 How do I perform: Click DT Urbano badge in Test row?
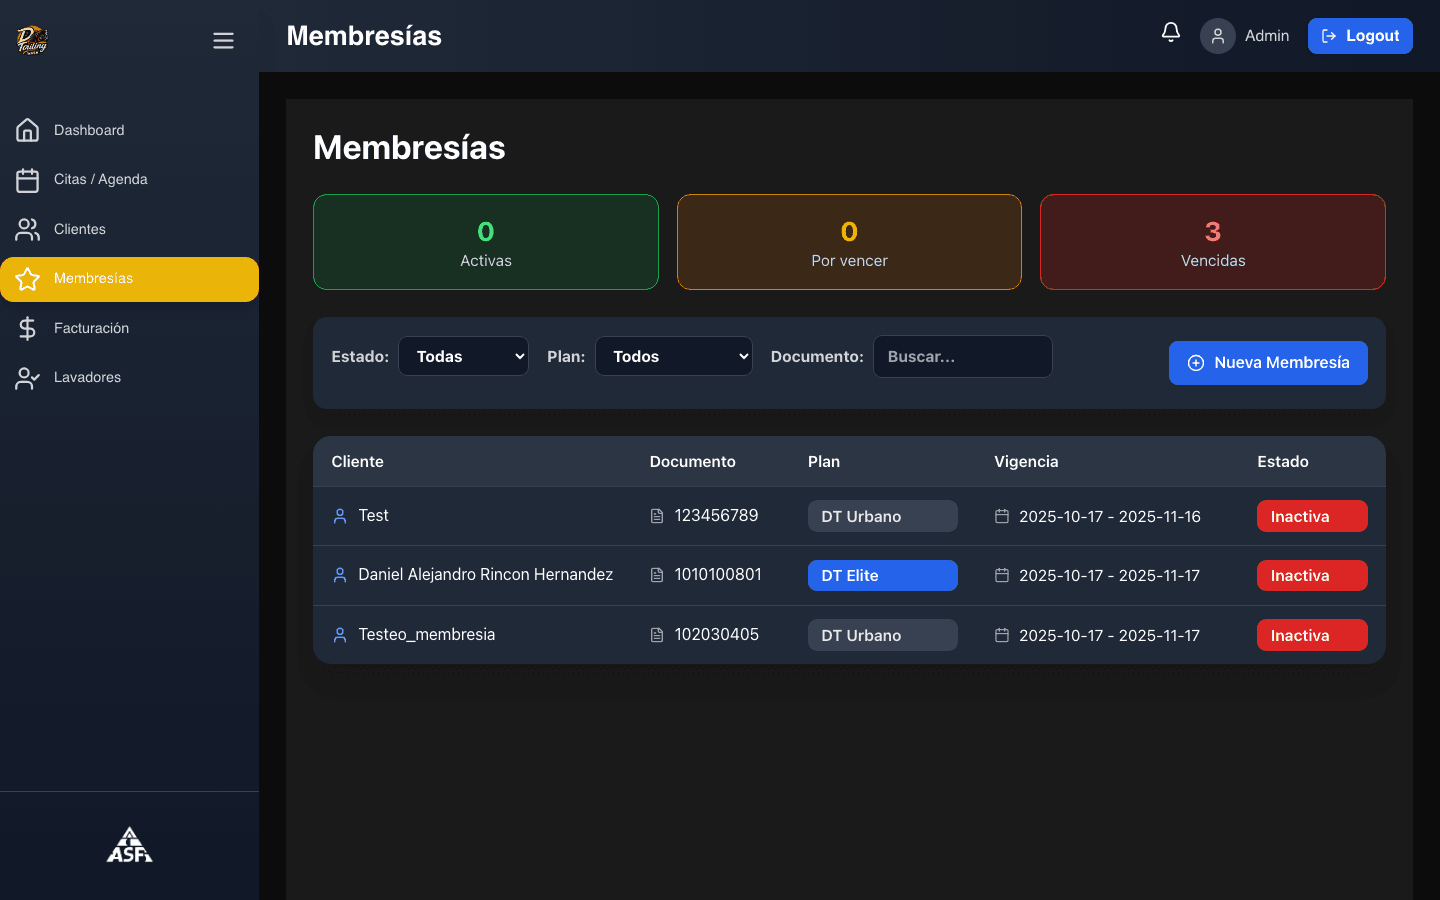click(883, 516)
